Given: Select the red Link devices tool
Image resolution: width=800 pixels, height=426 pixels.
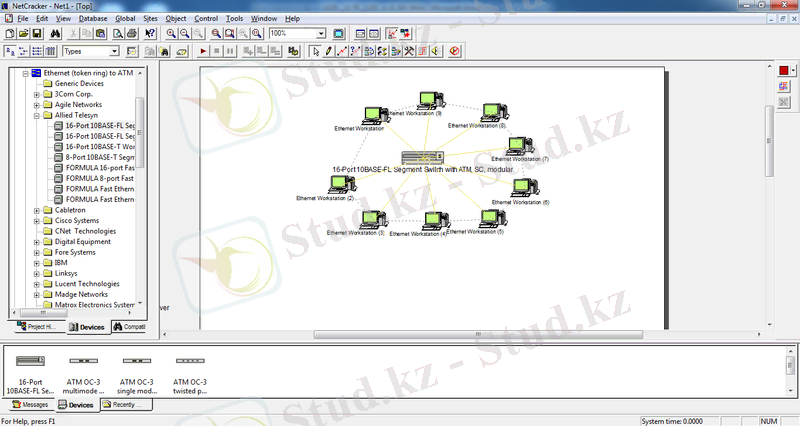Looking at the screenshot, I should [342, 51].
